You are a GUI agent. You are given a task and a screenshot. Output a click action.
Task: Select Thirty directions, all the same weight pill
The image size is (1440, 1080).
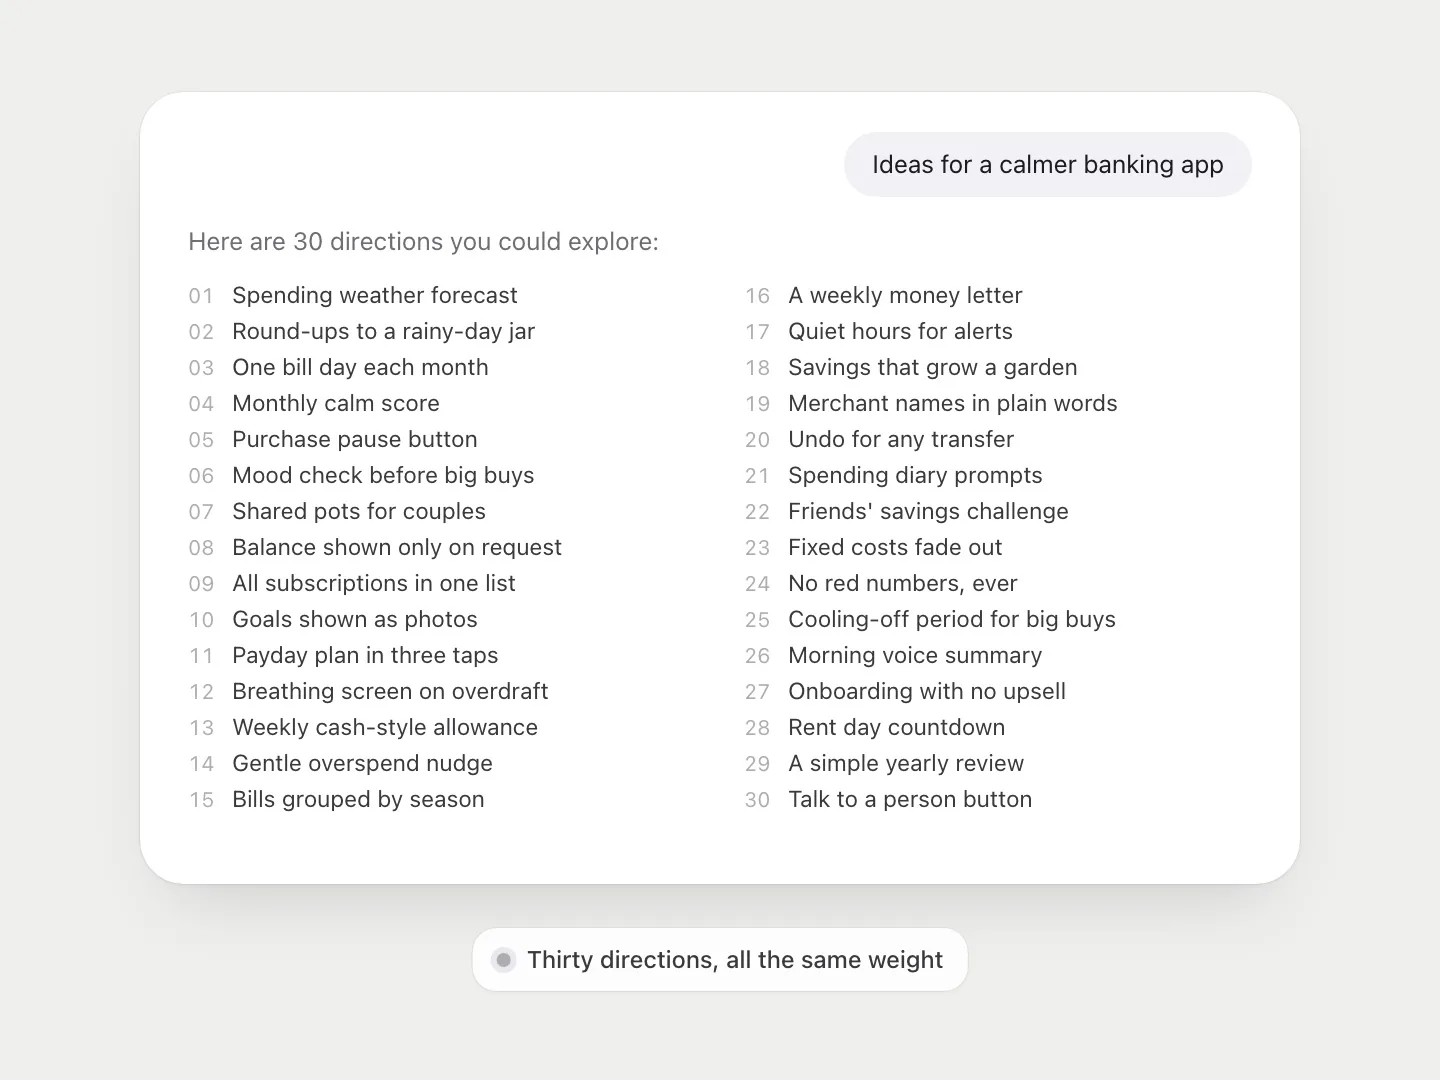(720, 960)
